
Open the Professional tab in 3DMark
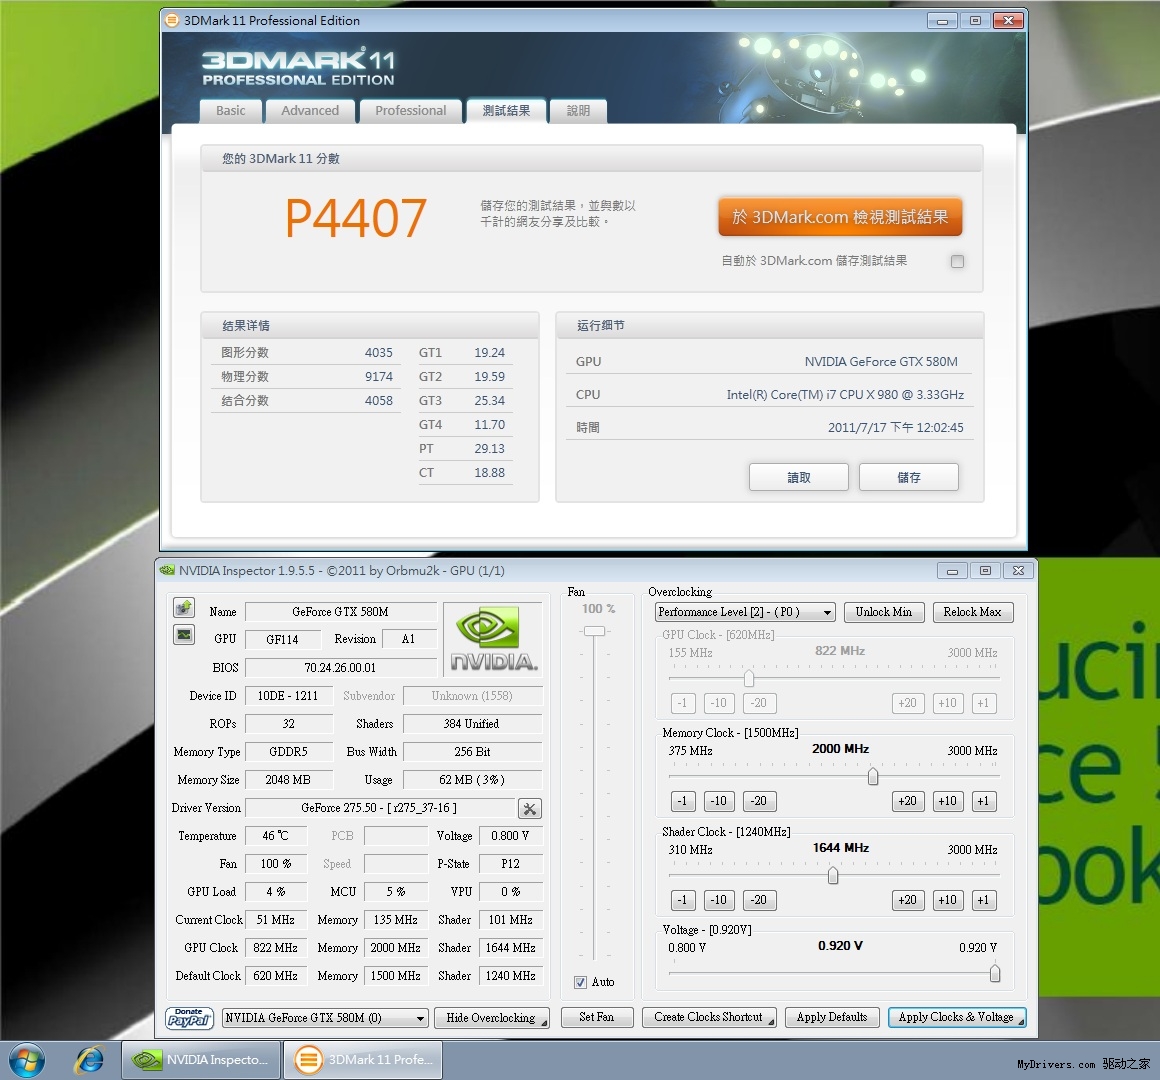coord(410,111)
